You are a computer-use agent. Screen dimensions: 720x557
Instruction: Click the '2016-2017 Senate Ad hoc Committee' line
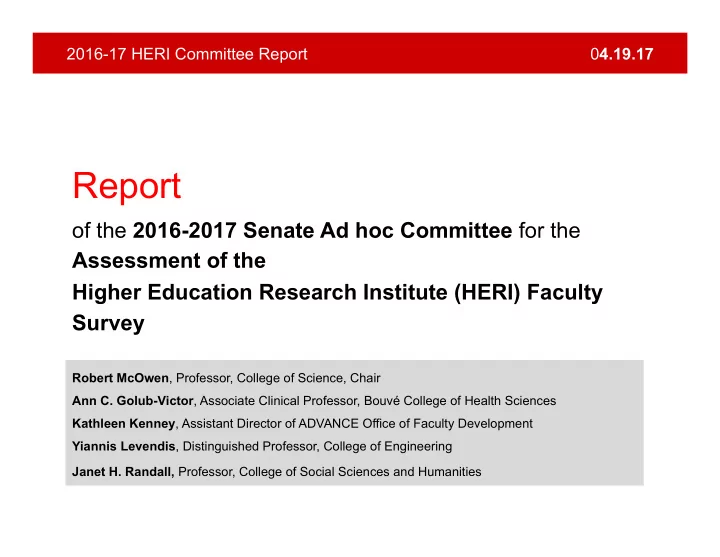pyautogui.click(x=322, y=231)
